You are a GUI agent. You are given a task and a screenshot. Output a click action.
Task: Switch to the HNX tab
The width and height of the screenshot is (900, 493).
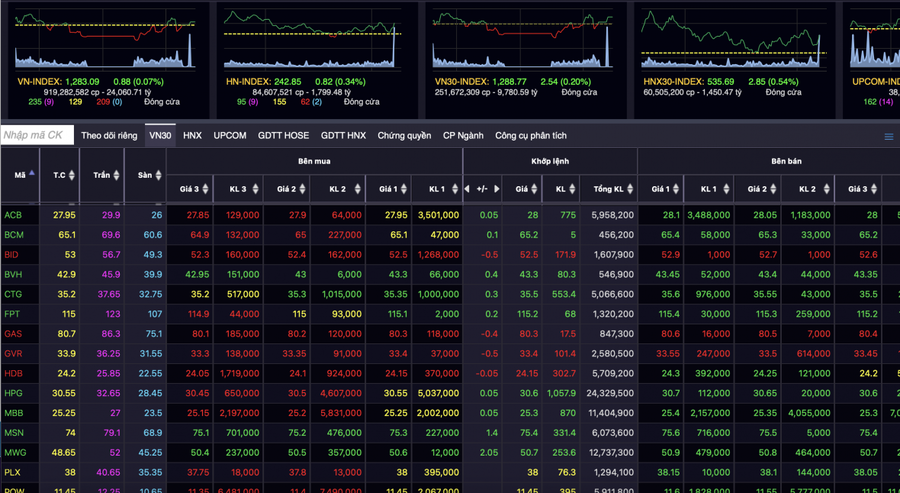click(192, 135)
